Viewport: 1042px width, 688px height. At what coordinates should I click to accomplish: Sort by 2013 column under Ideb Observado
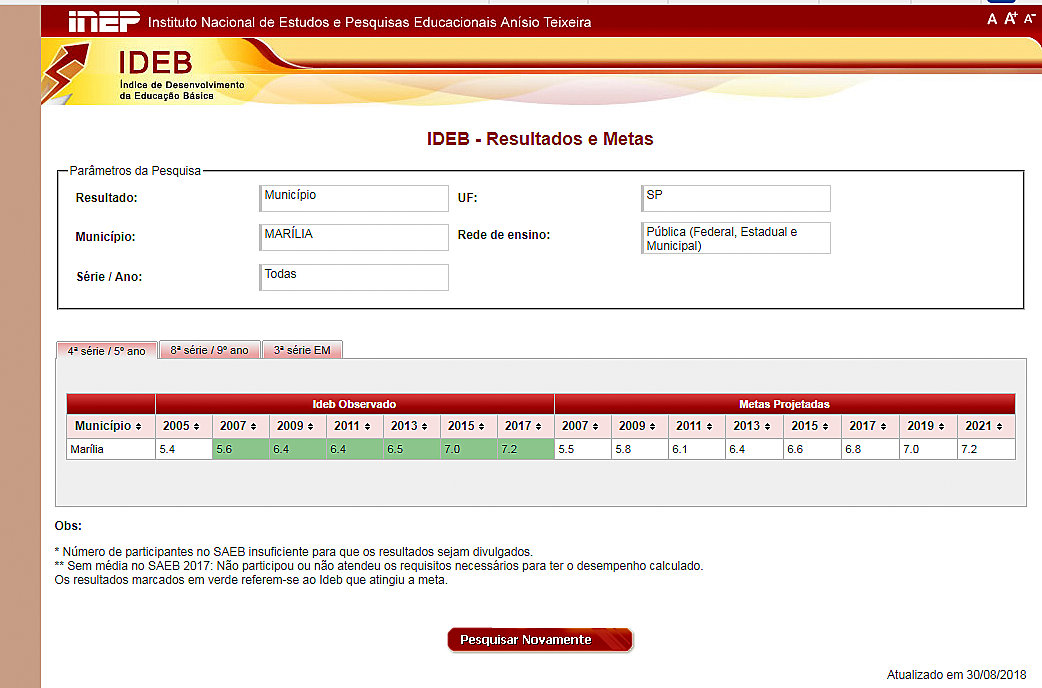click(x=411, y=426)
